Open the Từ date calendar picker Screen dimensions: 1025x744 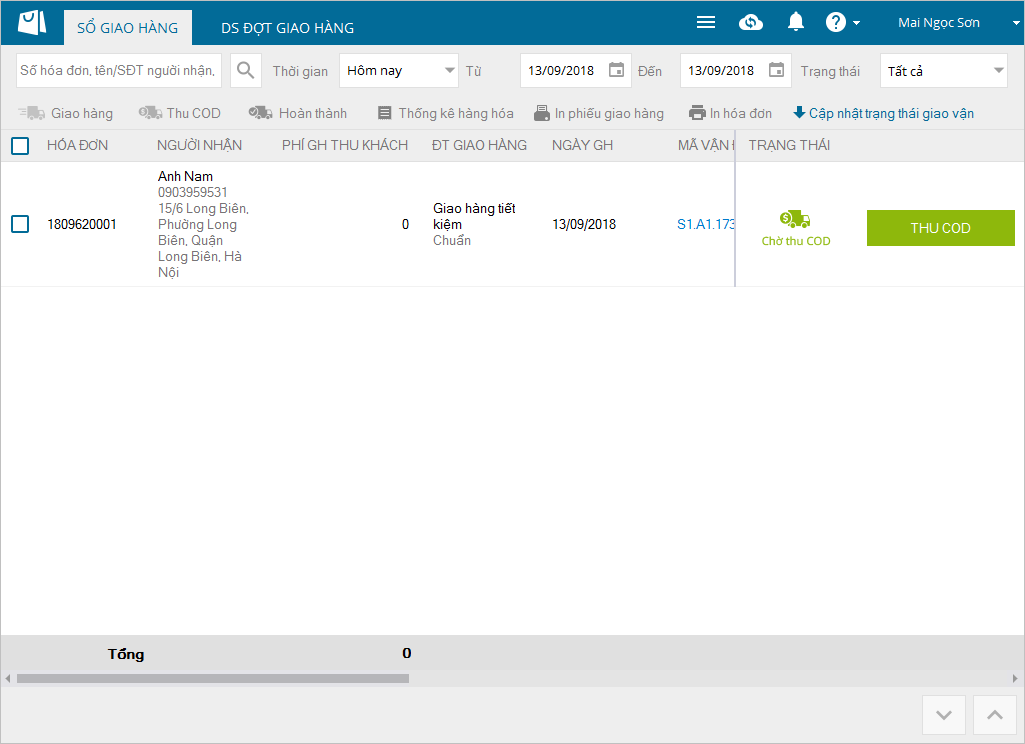616,70
